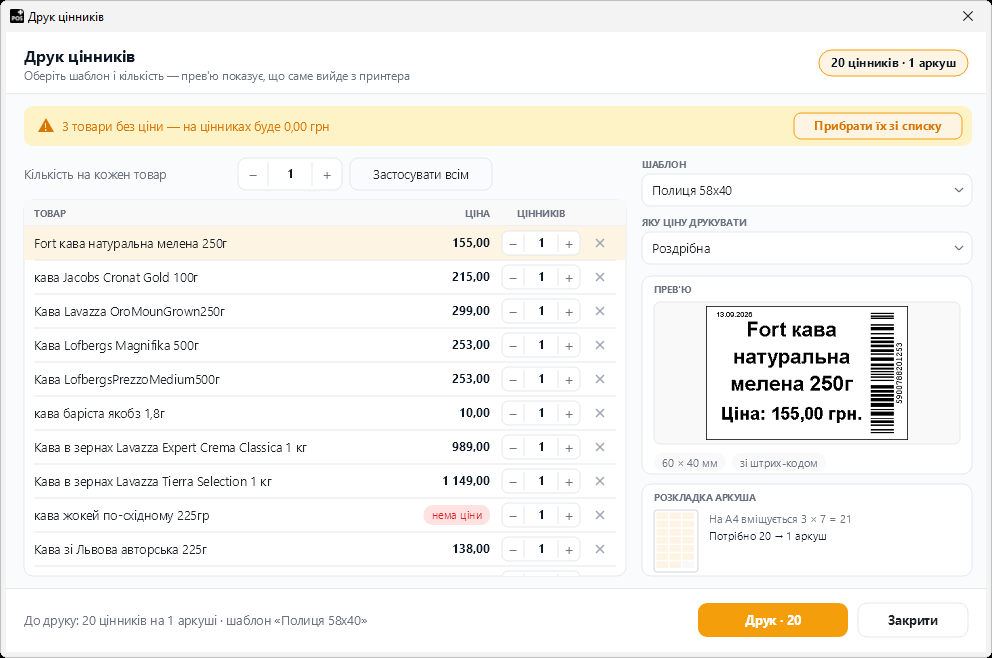992x658 pixels.
Task: Increase the per-product quantity at top
Action: pyautogui.click(x=327, y=175)
